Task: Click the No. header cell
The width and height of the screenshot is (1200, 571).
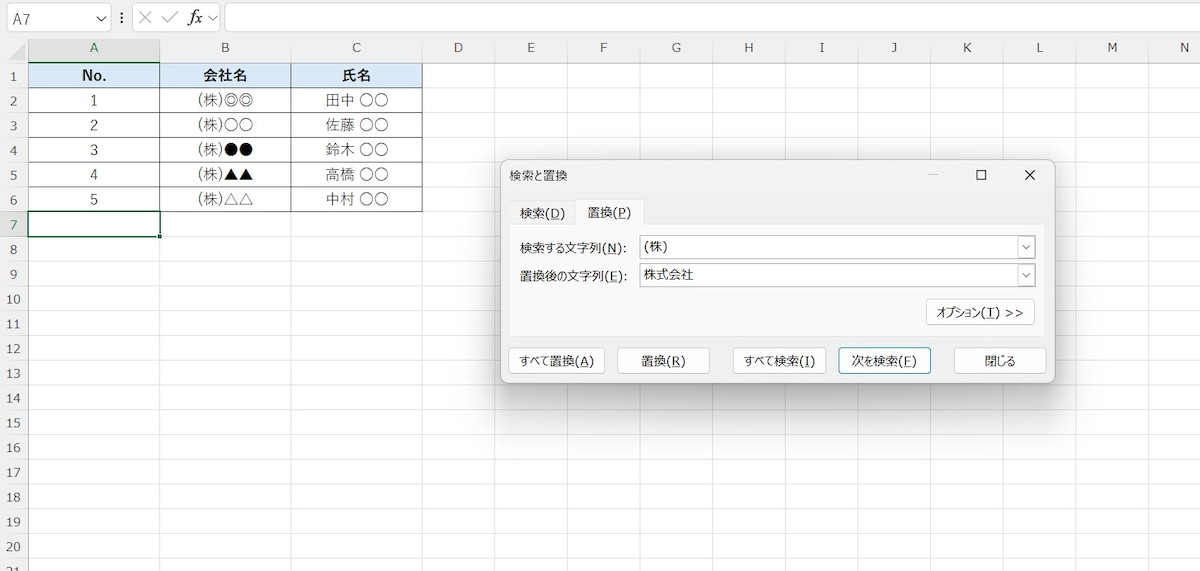Action: (x=94, y=75)
